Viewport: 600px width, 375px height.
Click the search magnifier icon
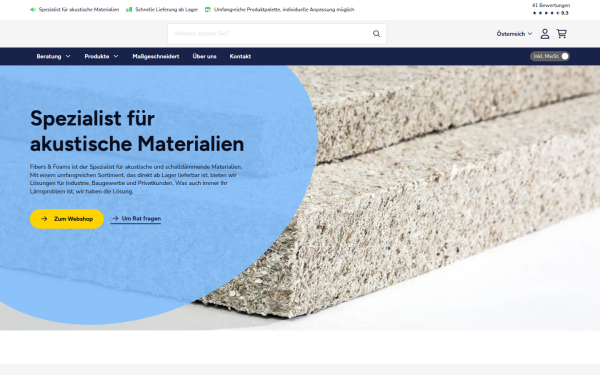(x=377, y=34)
